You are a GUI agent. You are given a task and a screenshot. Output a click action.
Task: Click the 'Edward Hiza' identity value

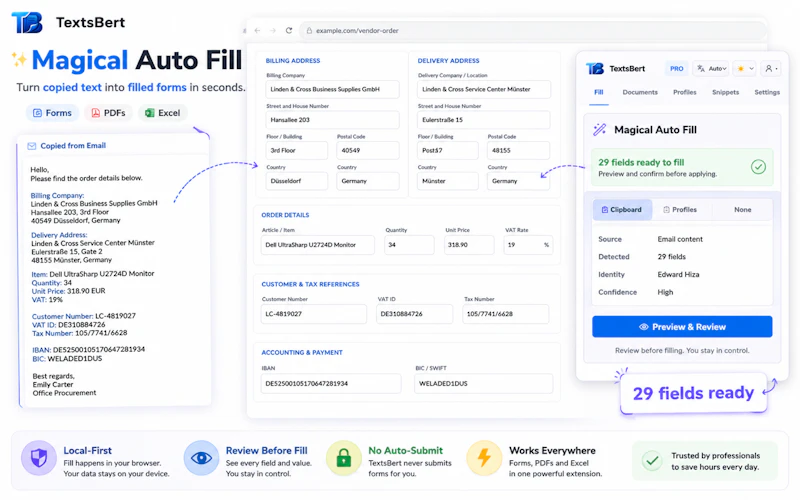678,274
